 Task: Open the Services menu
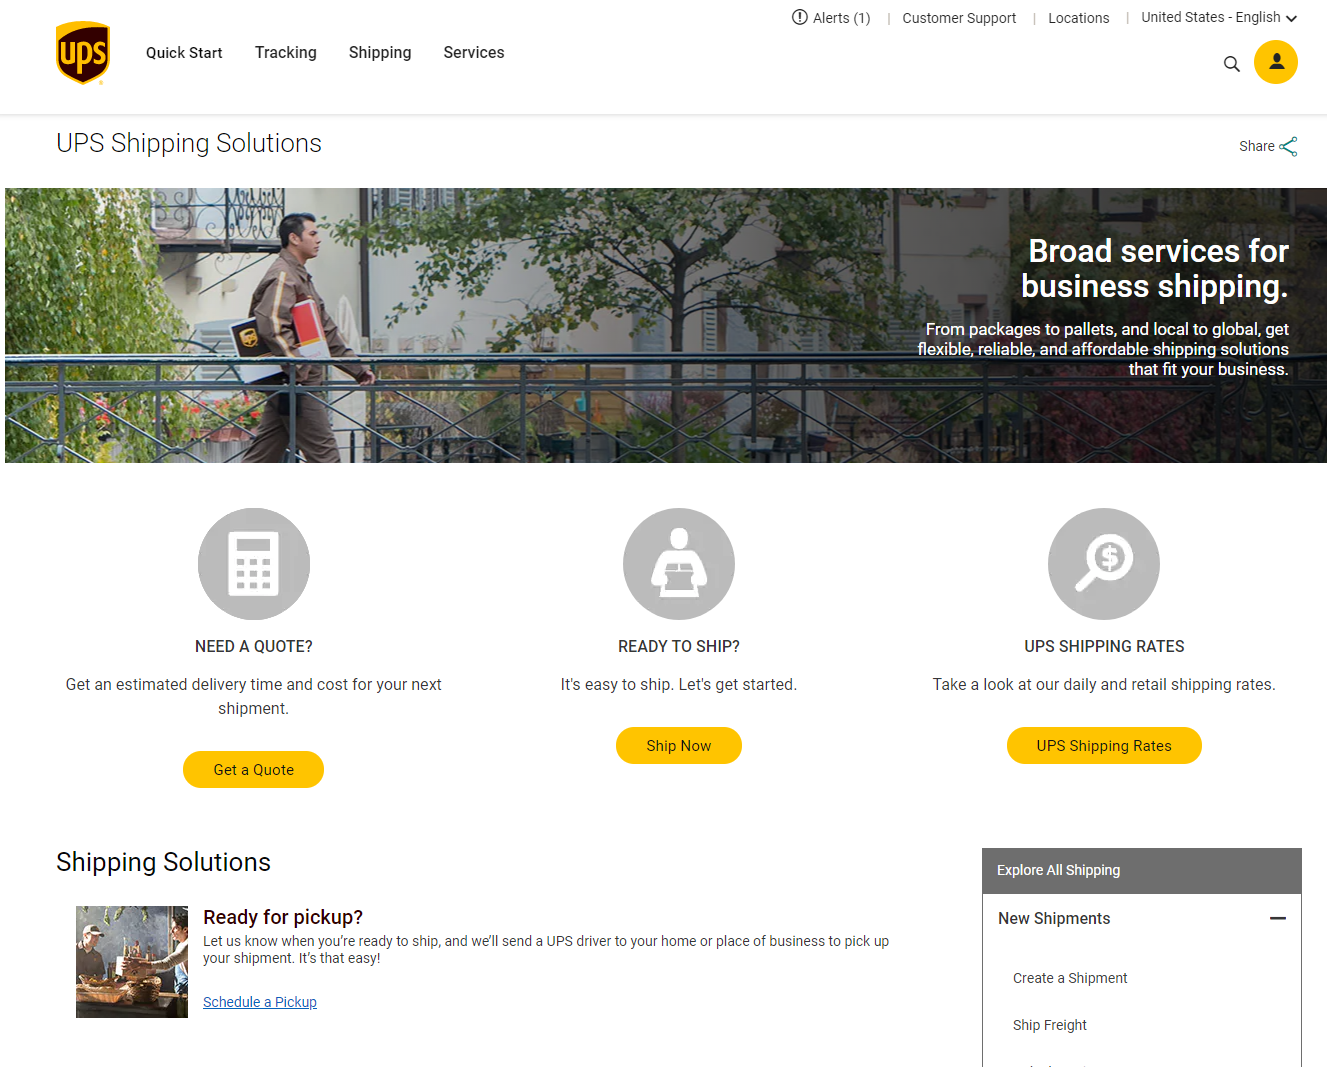[474, 53]
